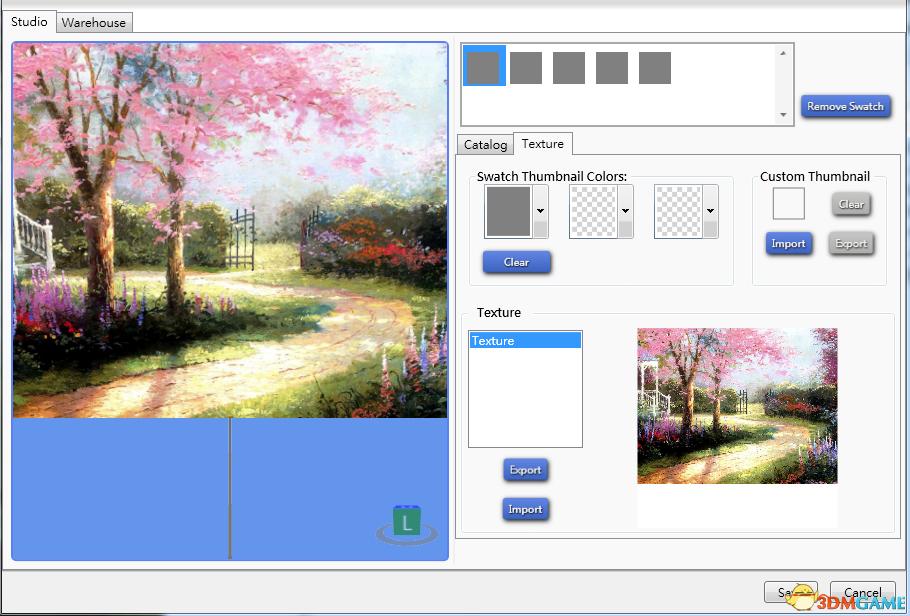Select the Texture item in the list

point(524,341)
